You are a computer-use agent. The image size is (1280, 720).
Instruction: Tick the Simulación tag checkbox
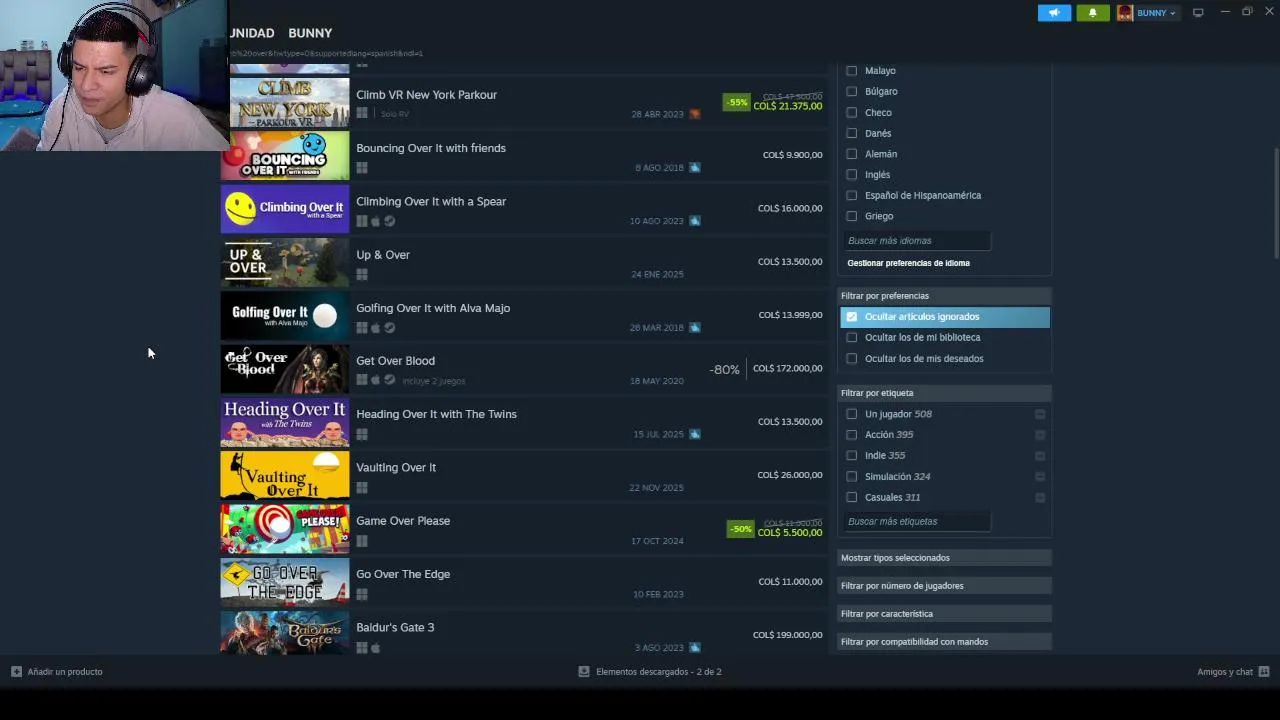pos(852,477)
